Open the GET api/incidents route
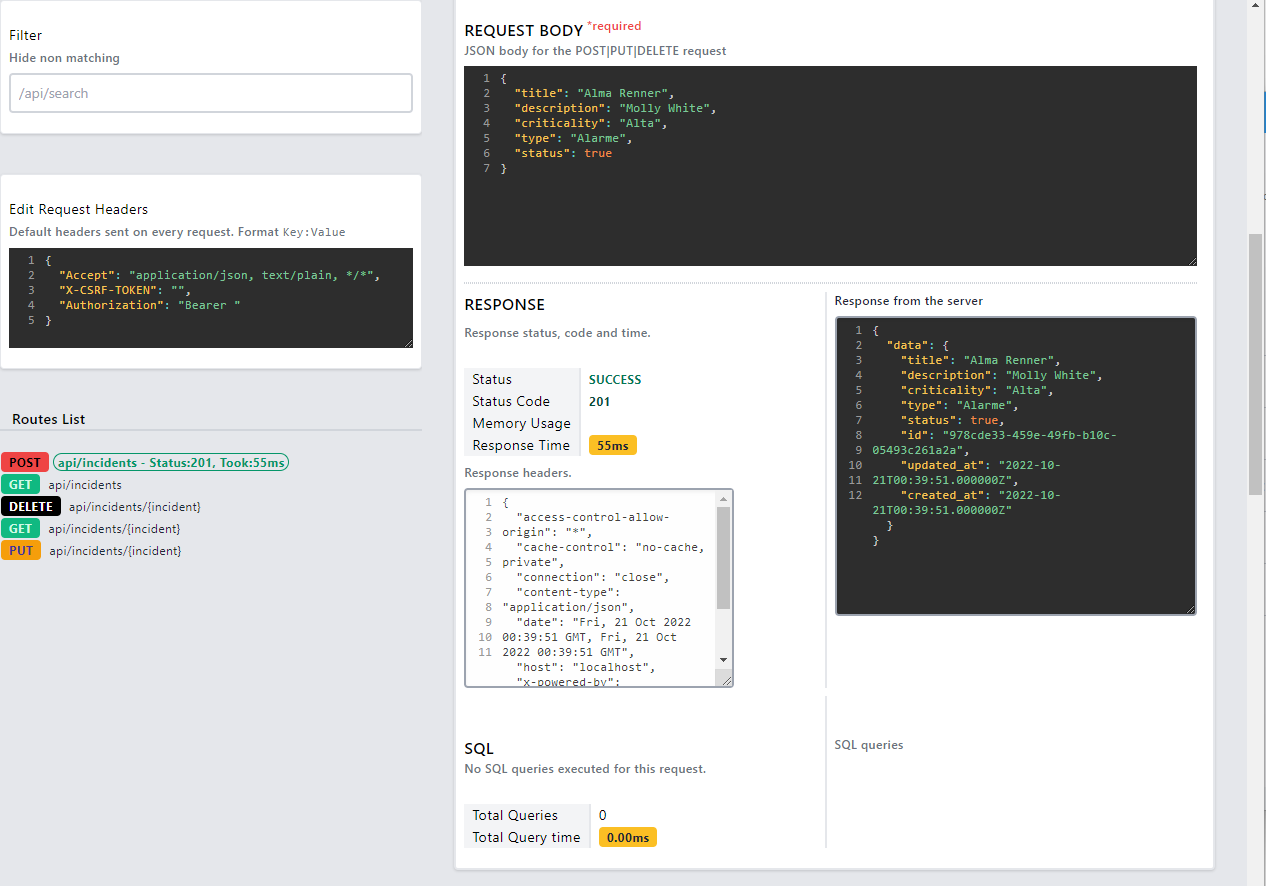The width and height of the screenshot is (1266, 886). (85, 485)
